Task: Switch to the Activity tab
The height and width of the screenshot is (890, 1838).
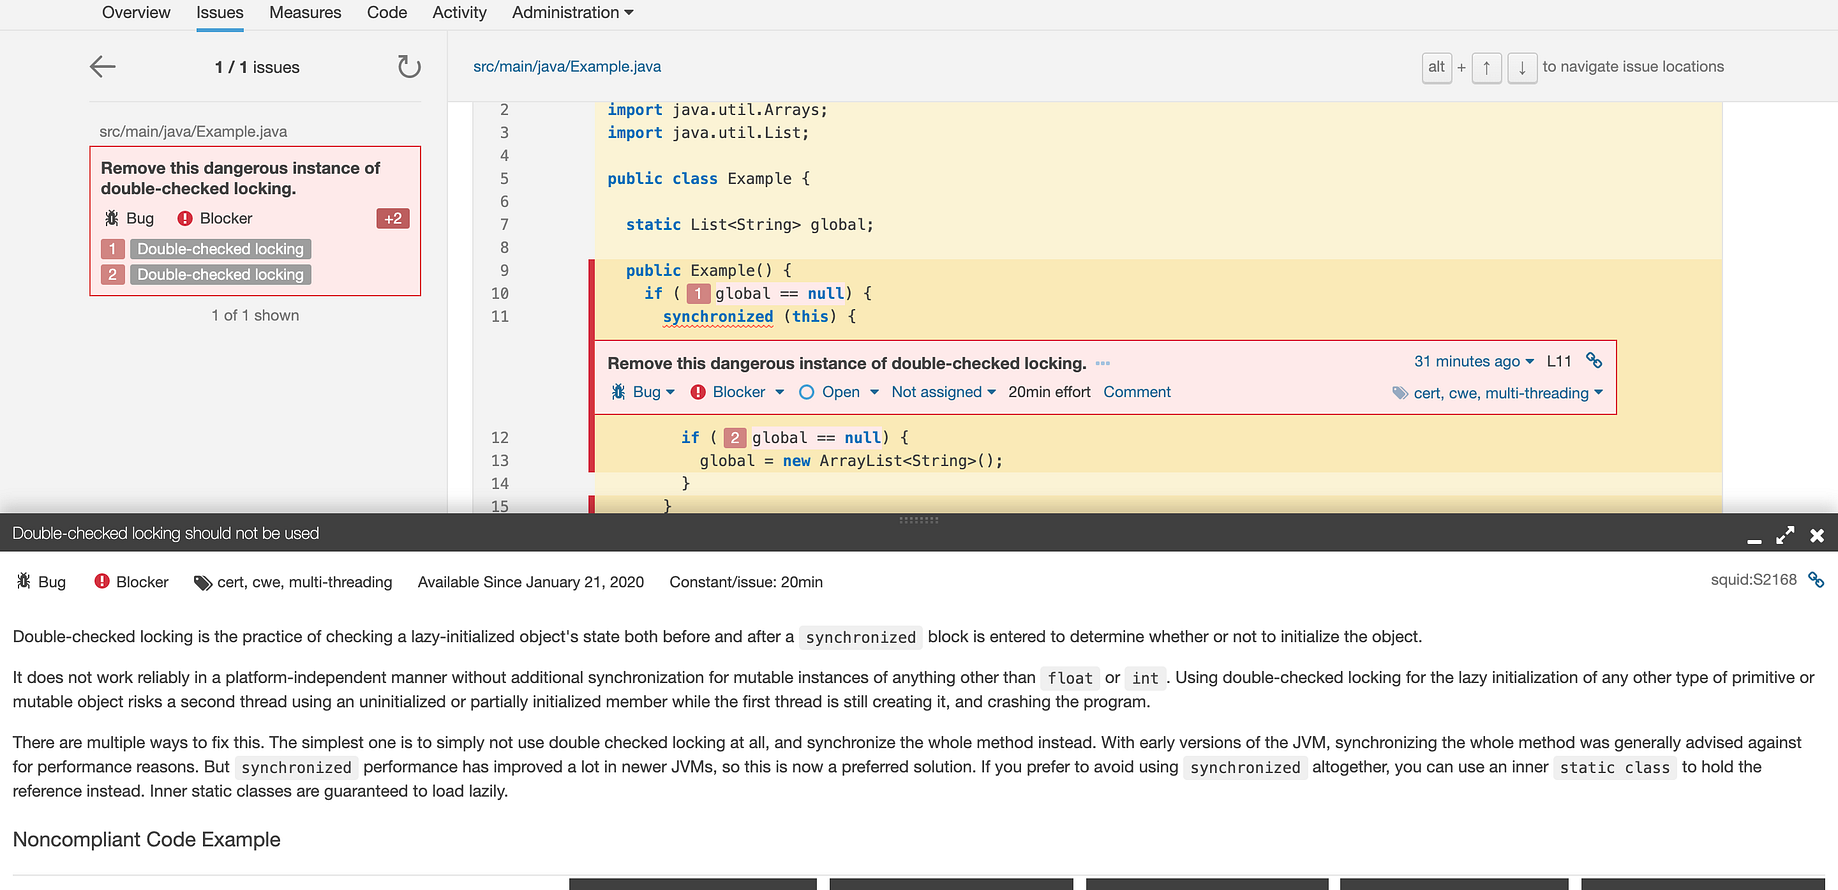Action: click(459, 13)
